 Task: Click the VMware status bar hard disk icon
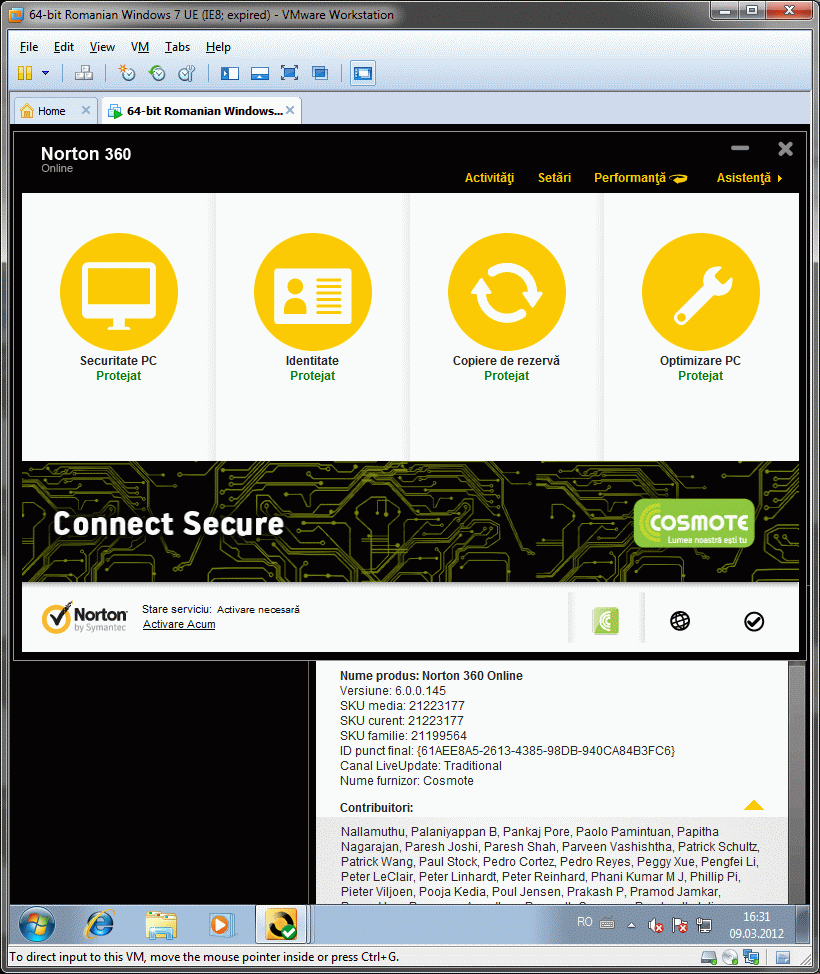[708, 957]
